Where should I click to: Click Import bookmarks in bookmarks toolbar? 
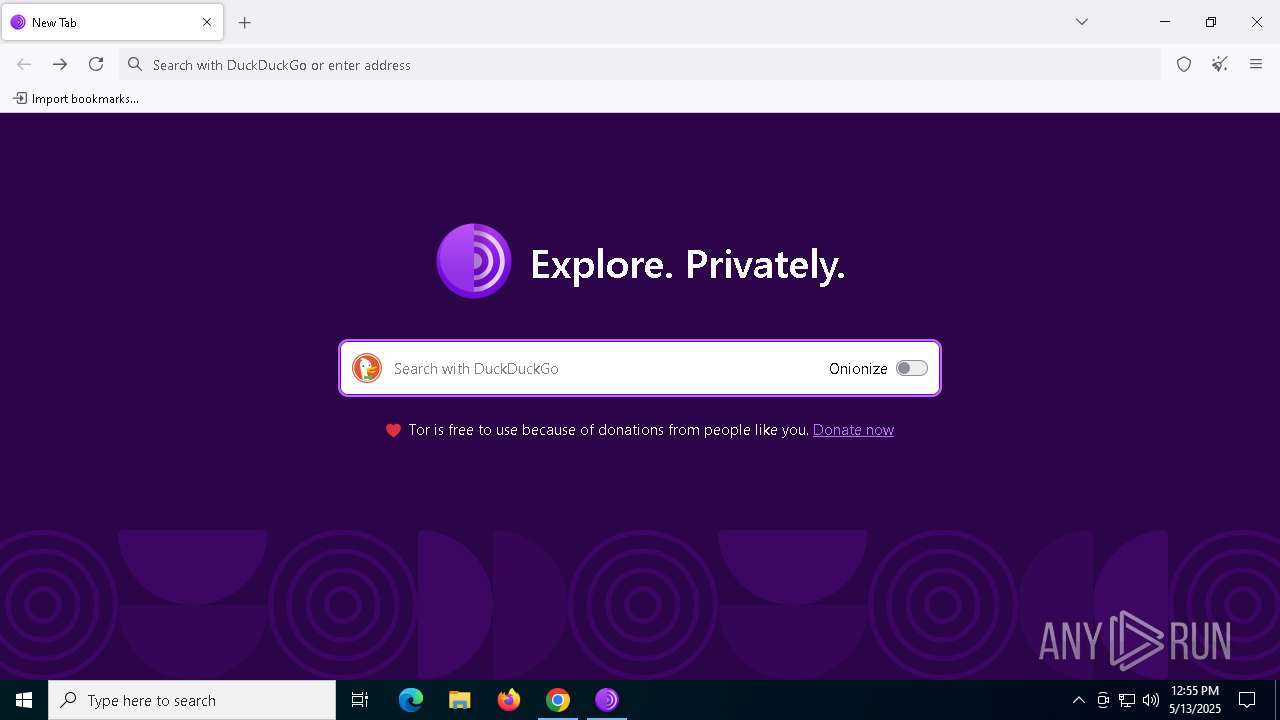point(76,98)
